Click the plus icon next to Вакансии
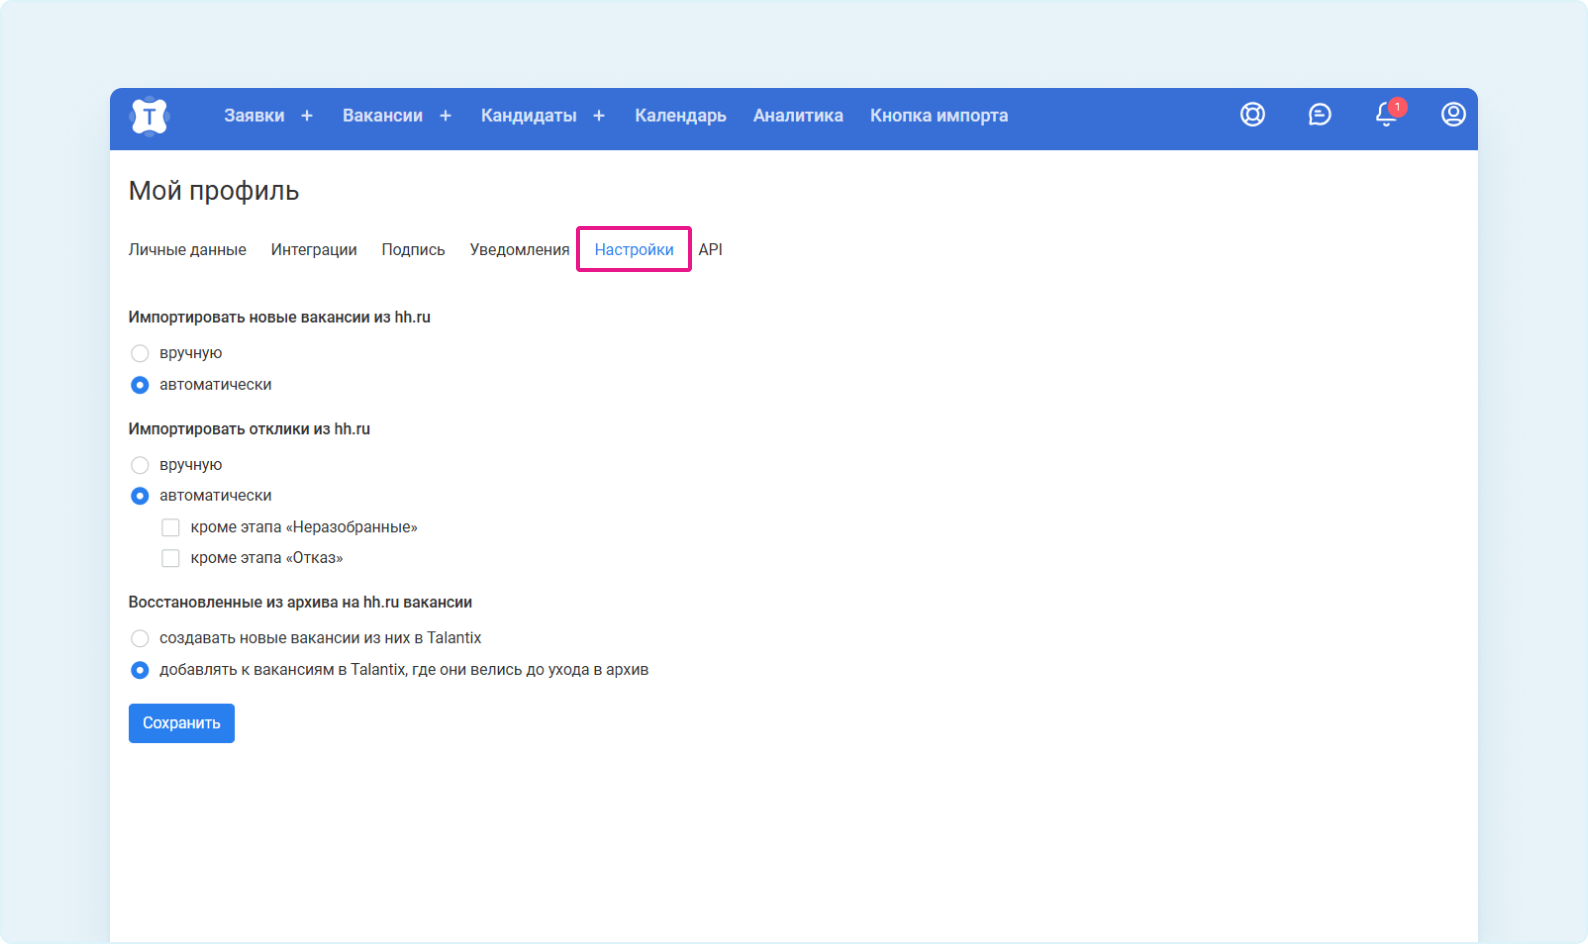Screen dimensions: 1588x944 pos(445,116)
